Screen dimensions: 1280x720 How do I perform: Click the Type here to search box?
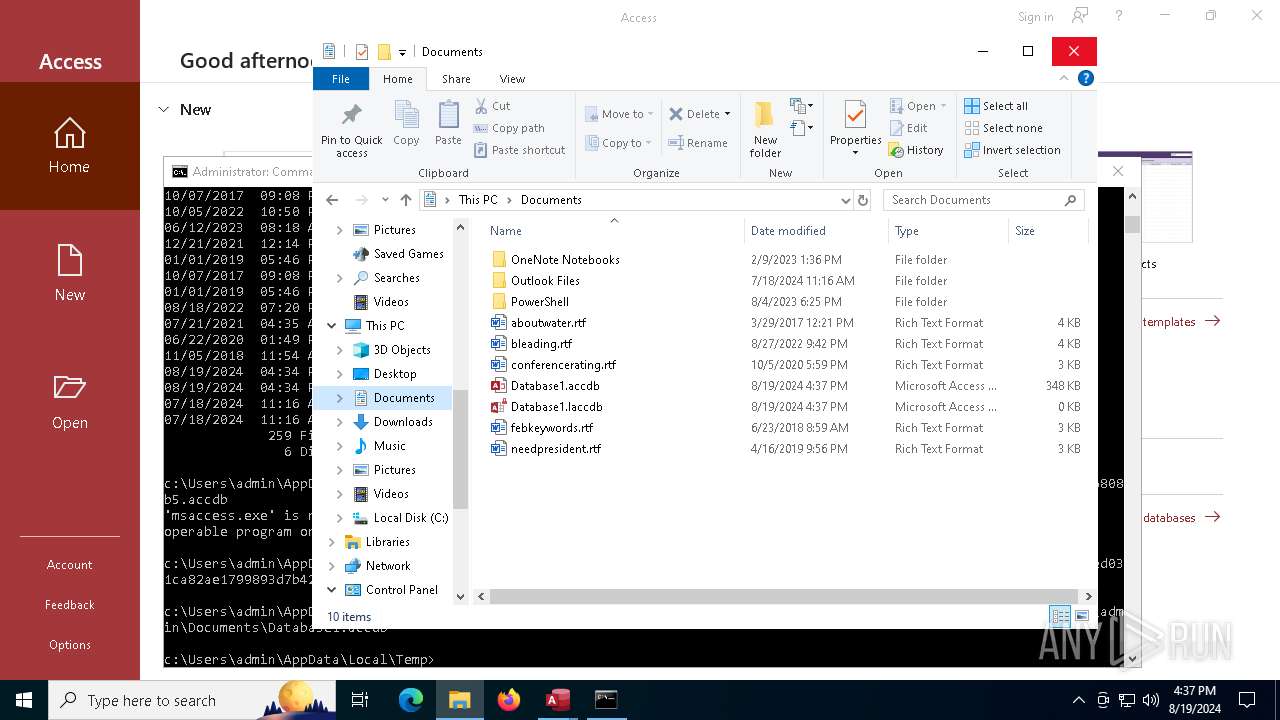190,700
